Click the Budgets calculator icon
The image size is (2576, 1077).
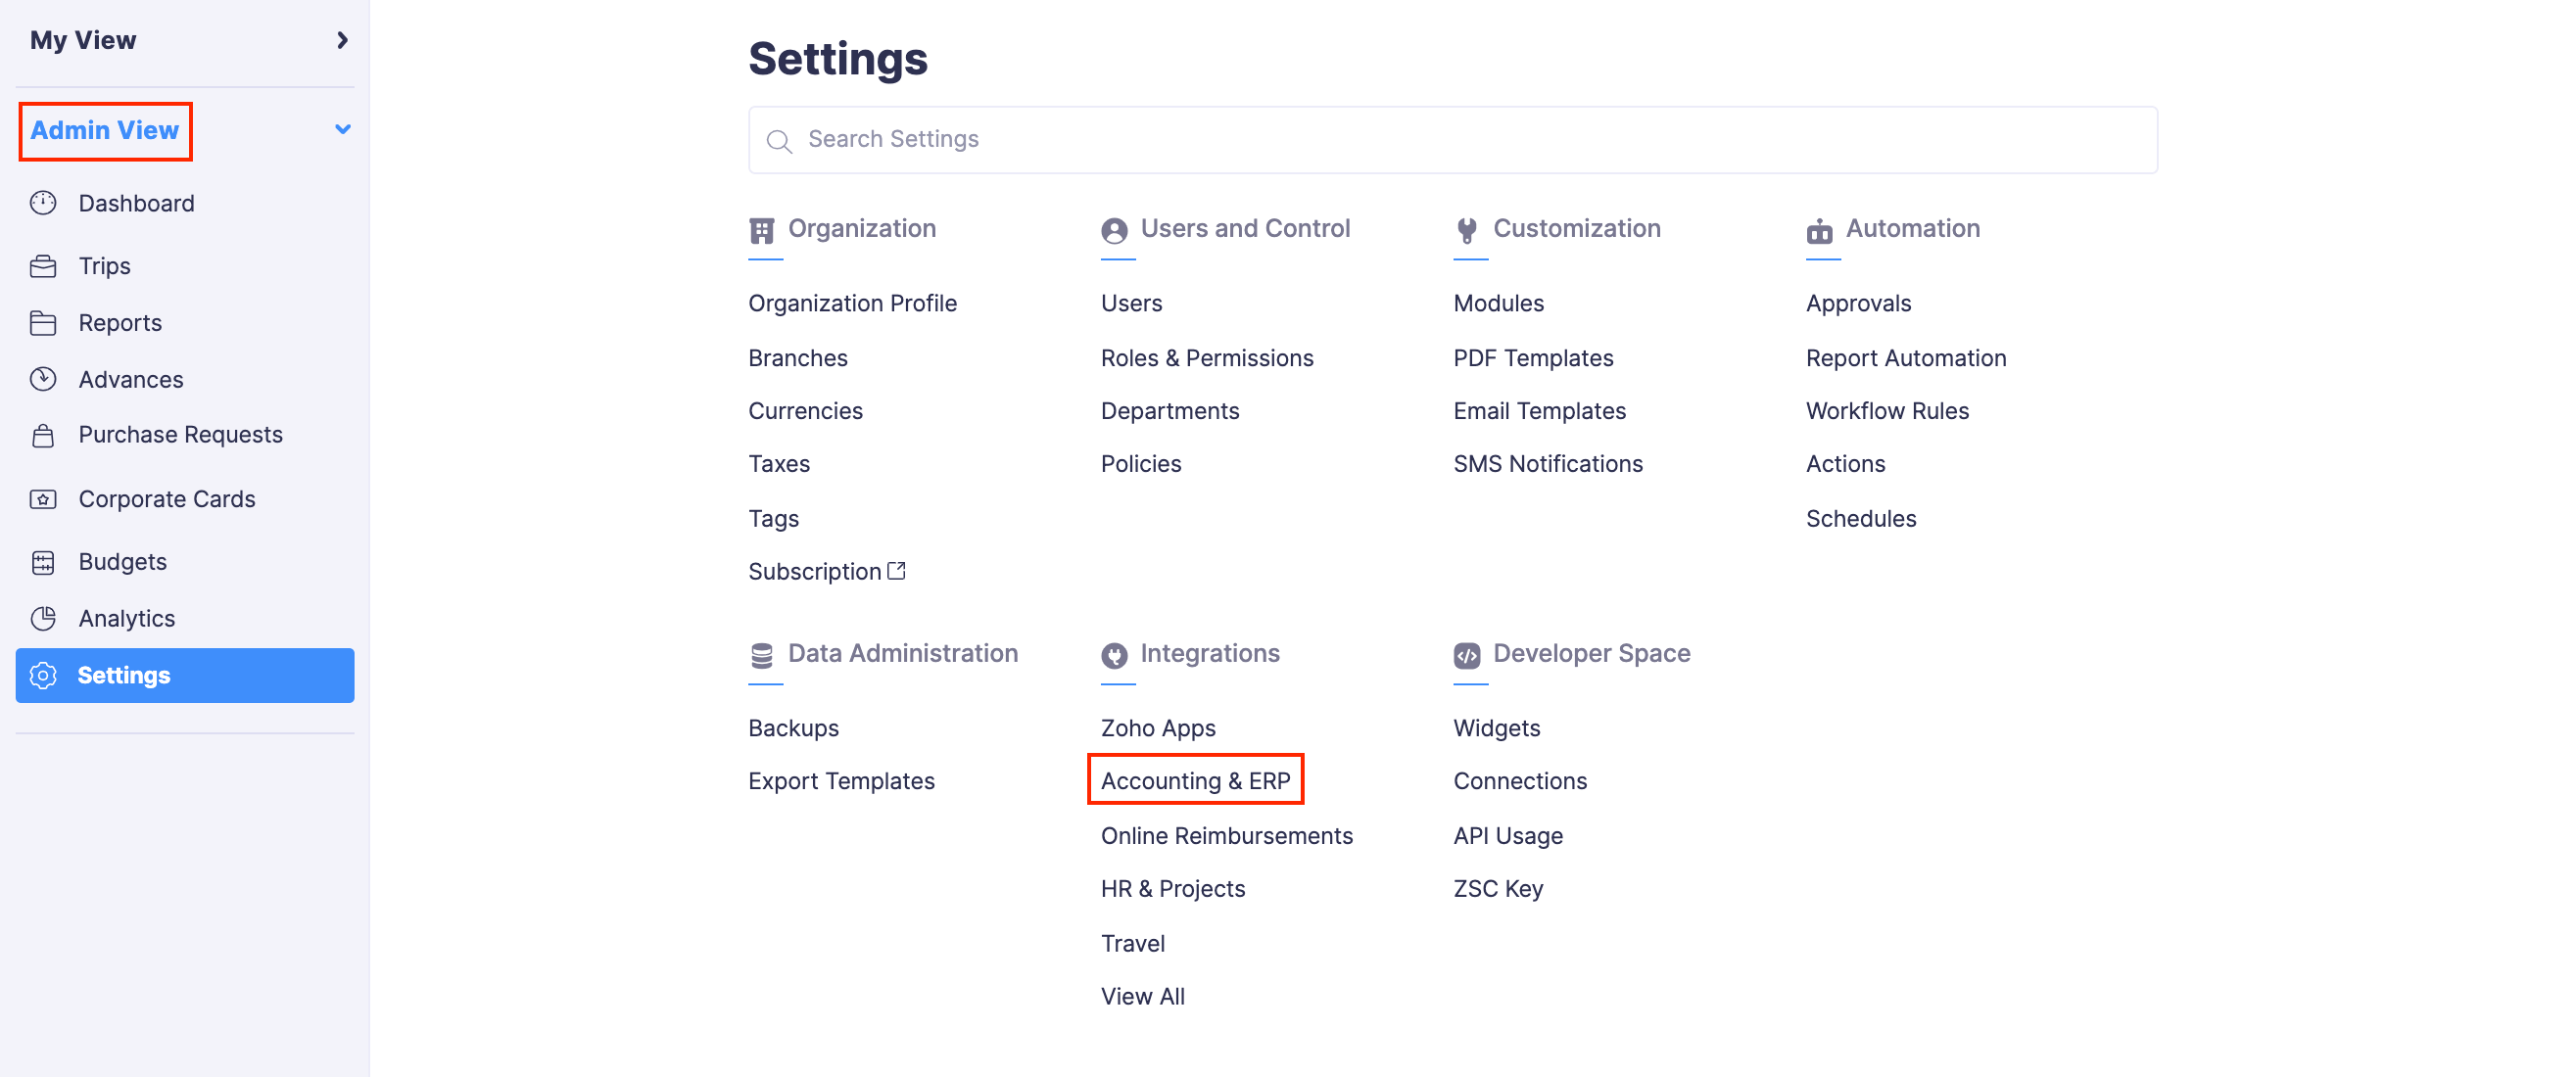click(x=45, y=562)
